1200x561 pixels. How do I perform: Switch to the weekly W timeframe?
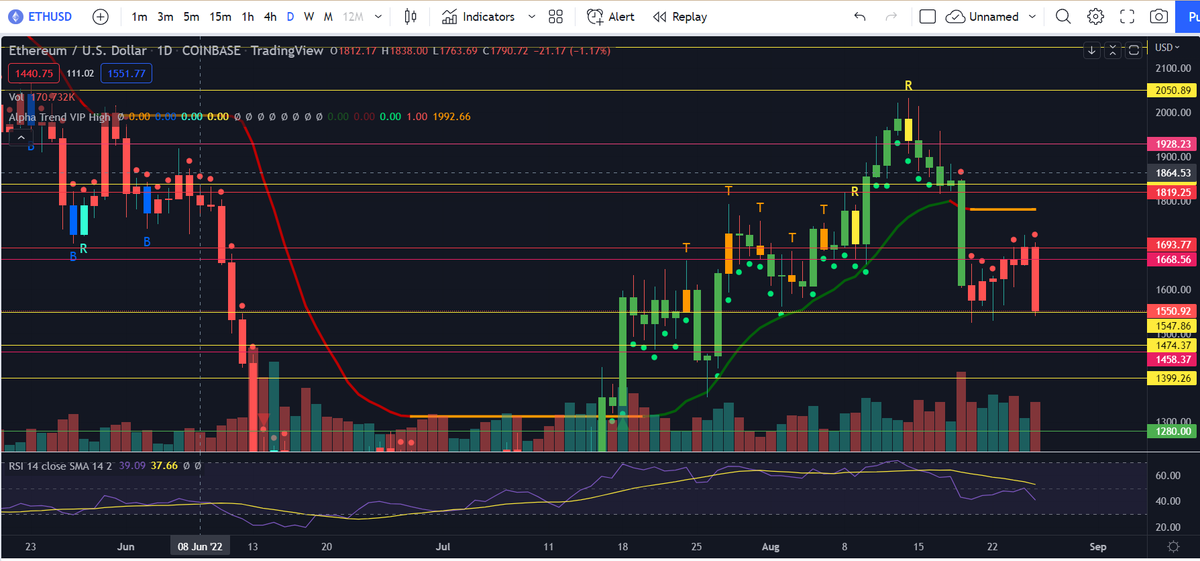pos(309,17)
